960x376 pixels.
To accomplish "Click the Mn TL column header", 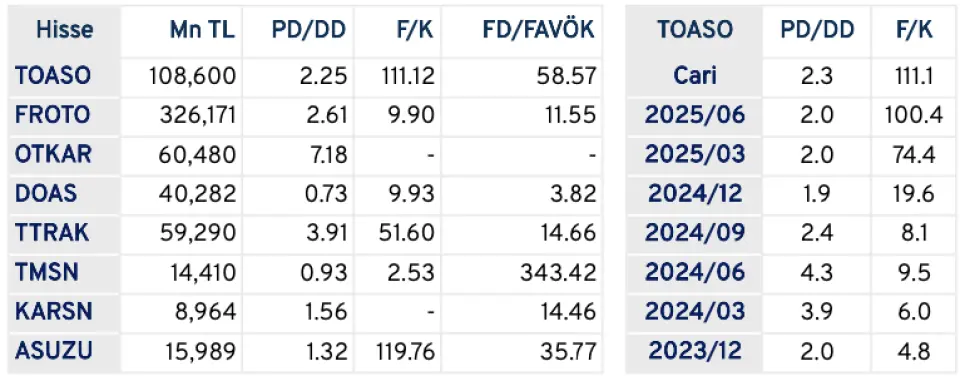I will (x=202, y=30).
